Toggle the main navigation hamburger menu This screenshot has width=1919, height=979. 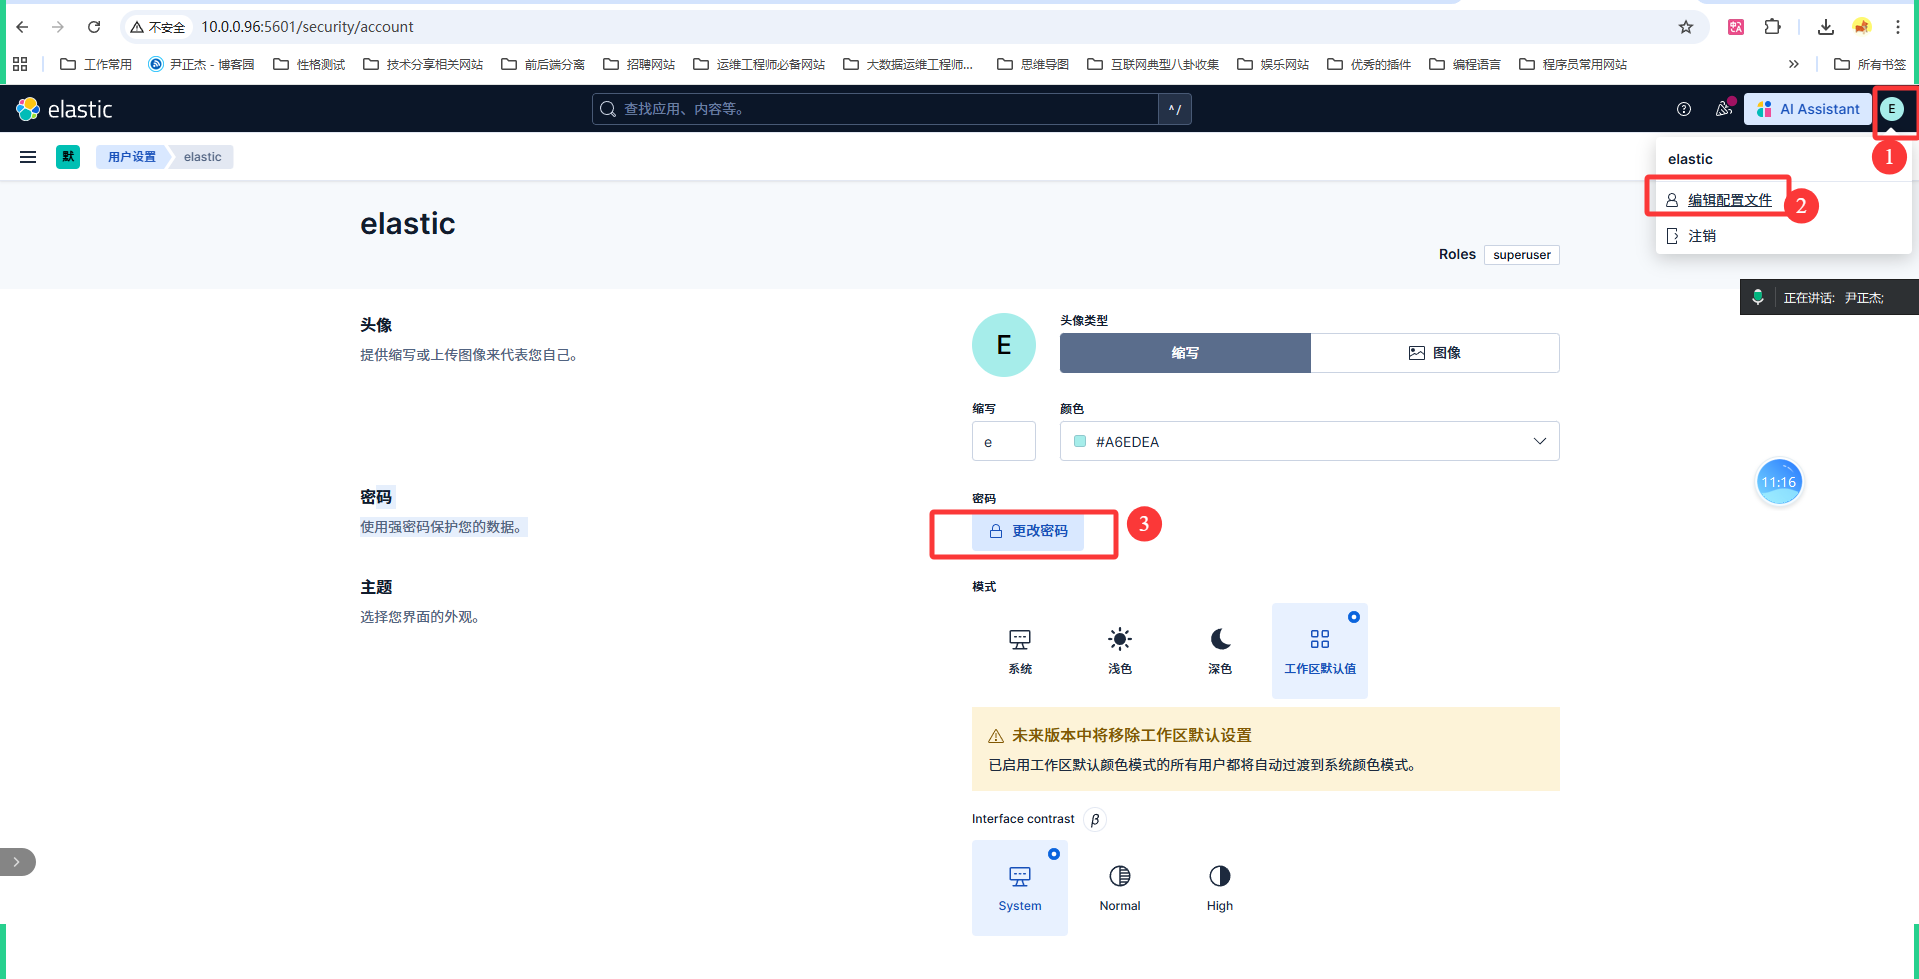click(x=28, y=157)
